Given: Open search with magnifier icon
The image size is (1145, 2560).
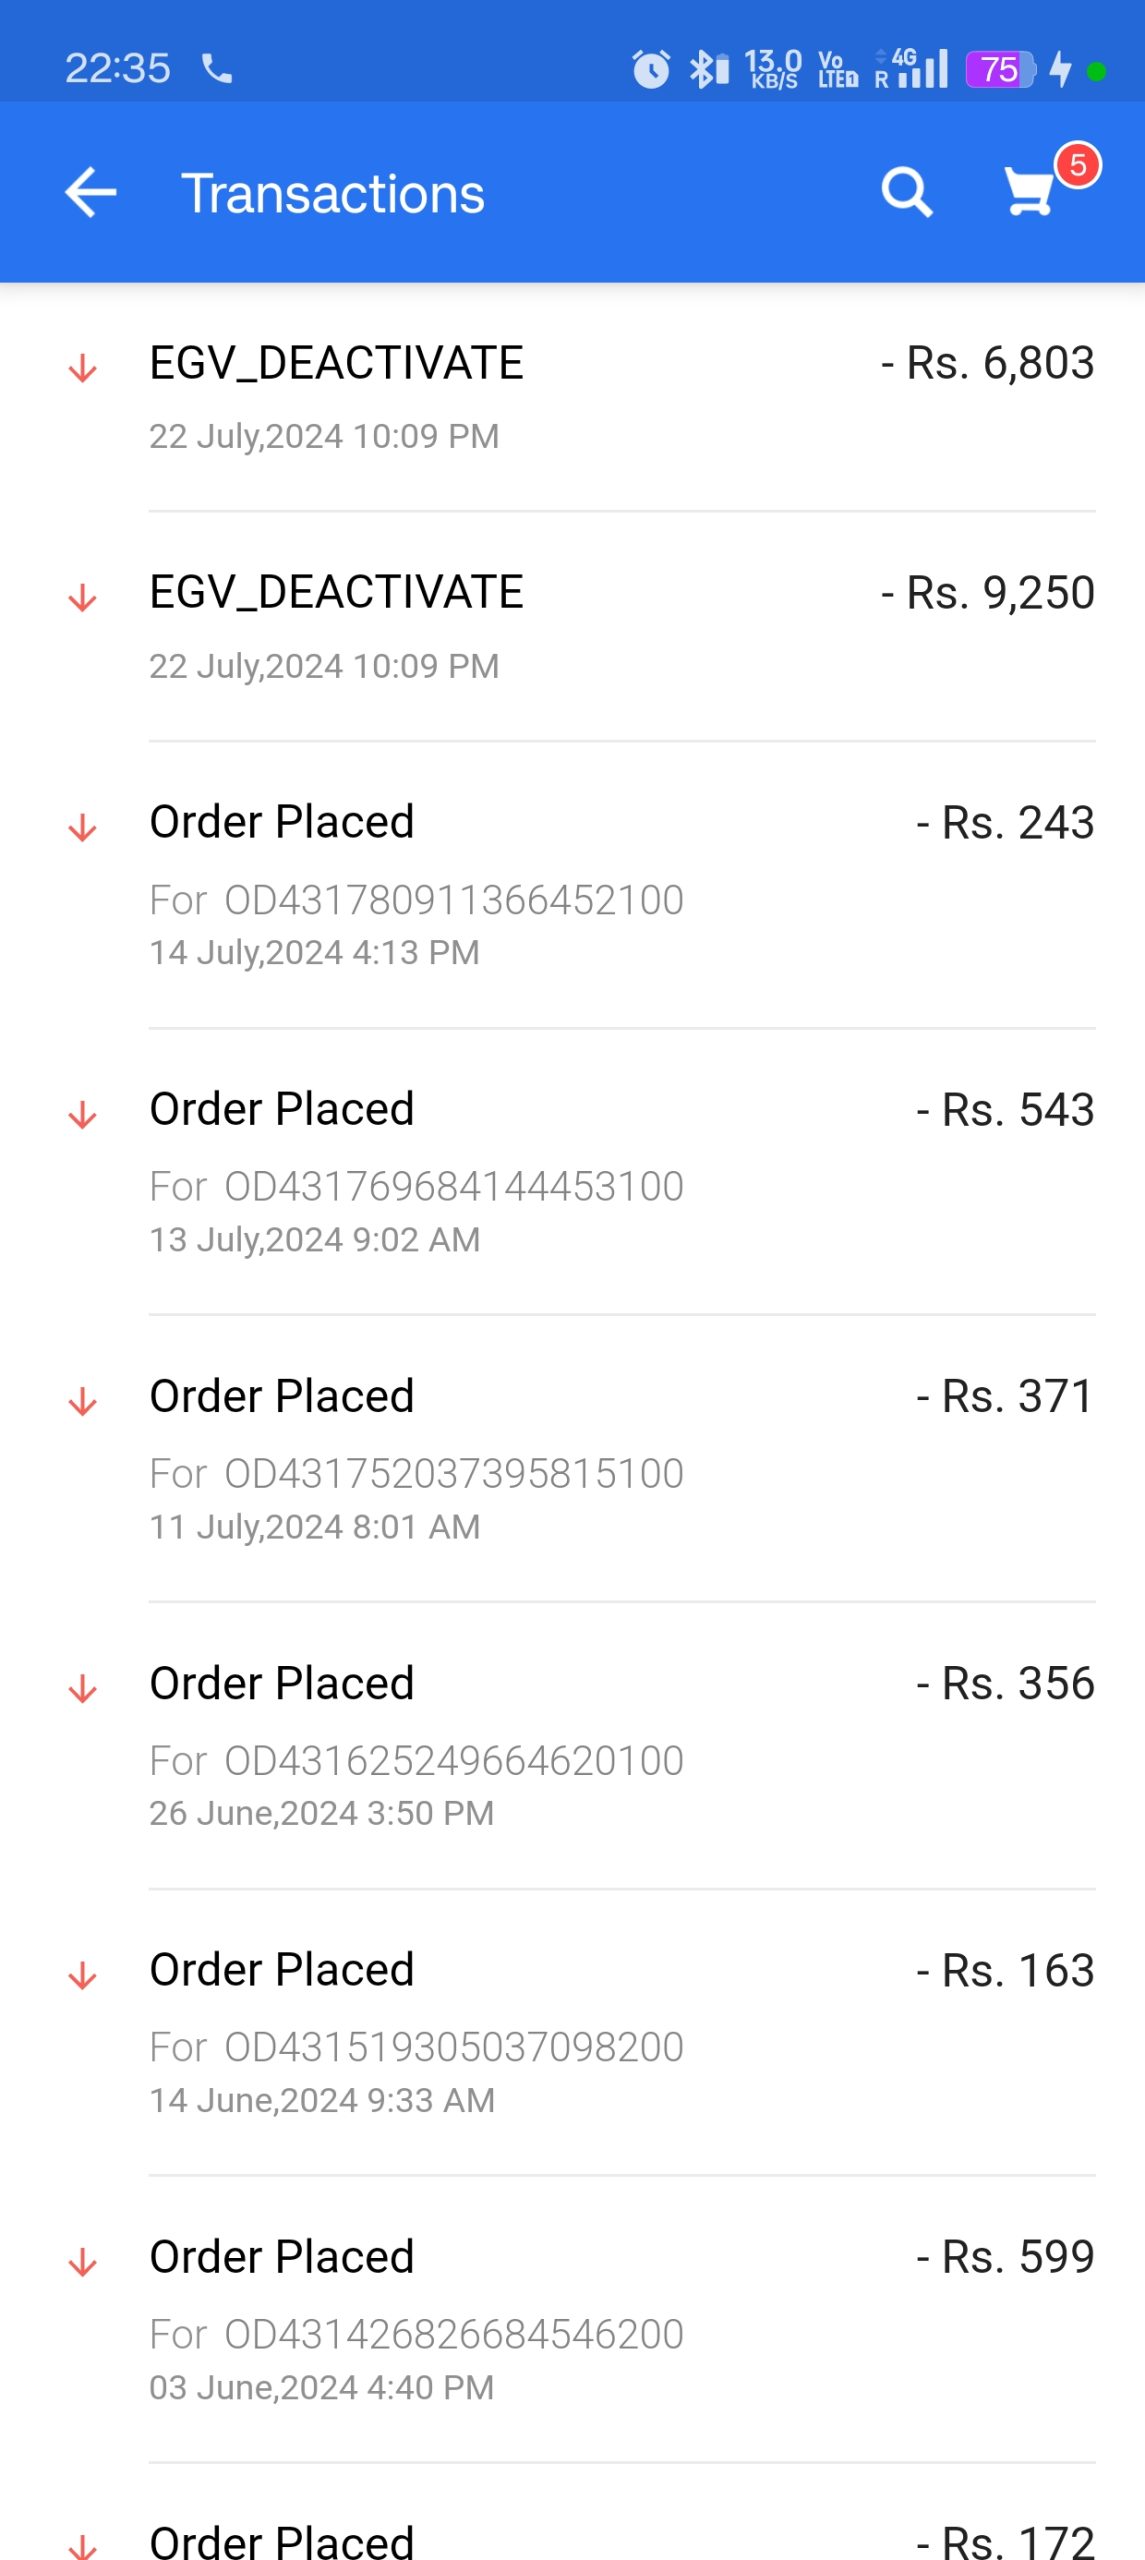Looking at the screenshot, I should pyautogui.click(x=906, y=192).
